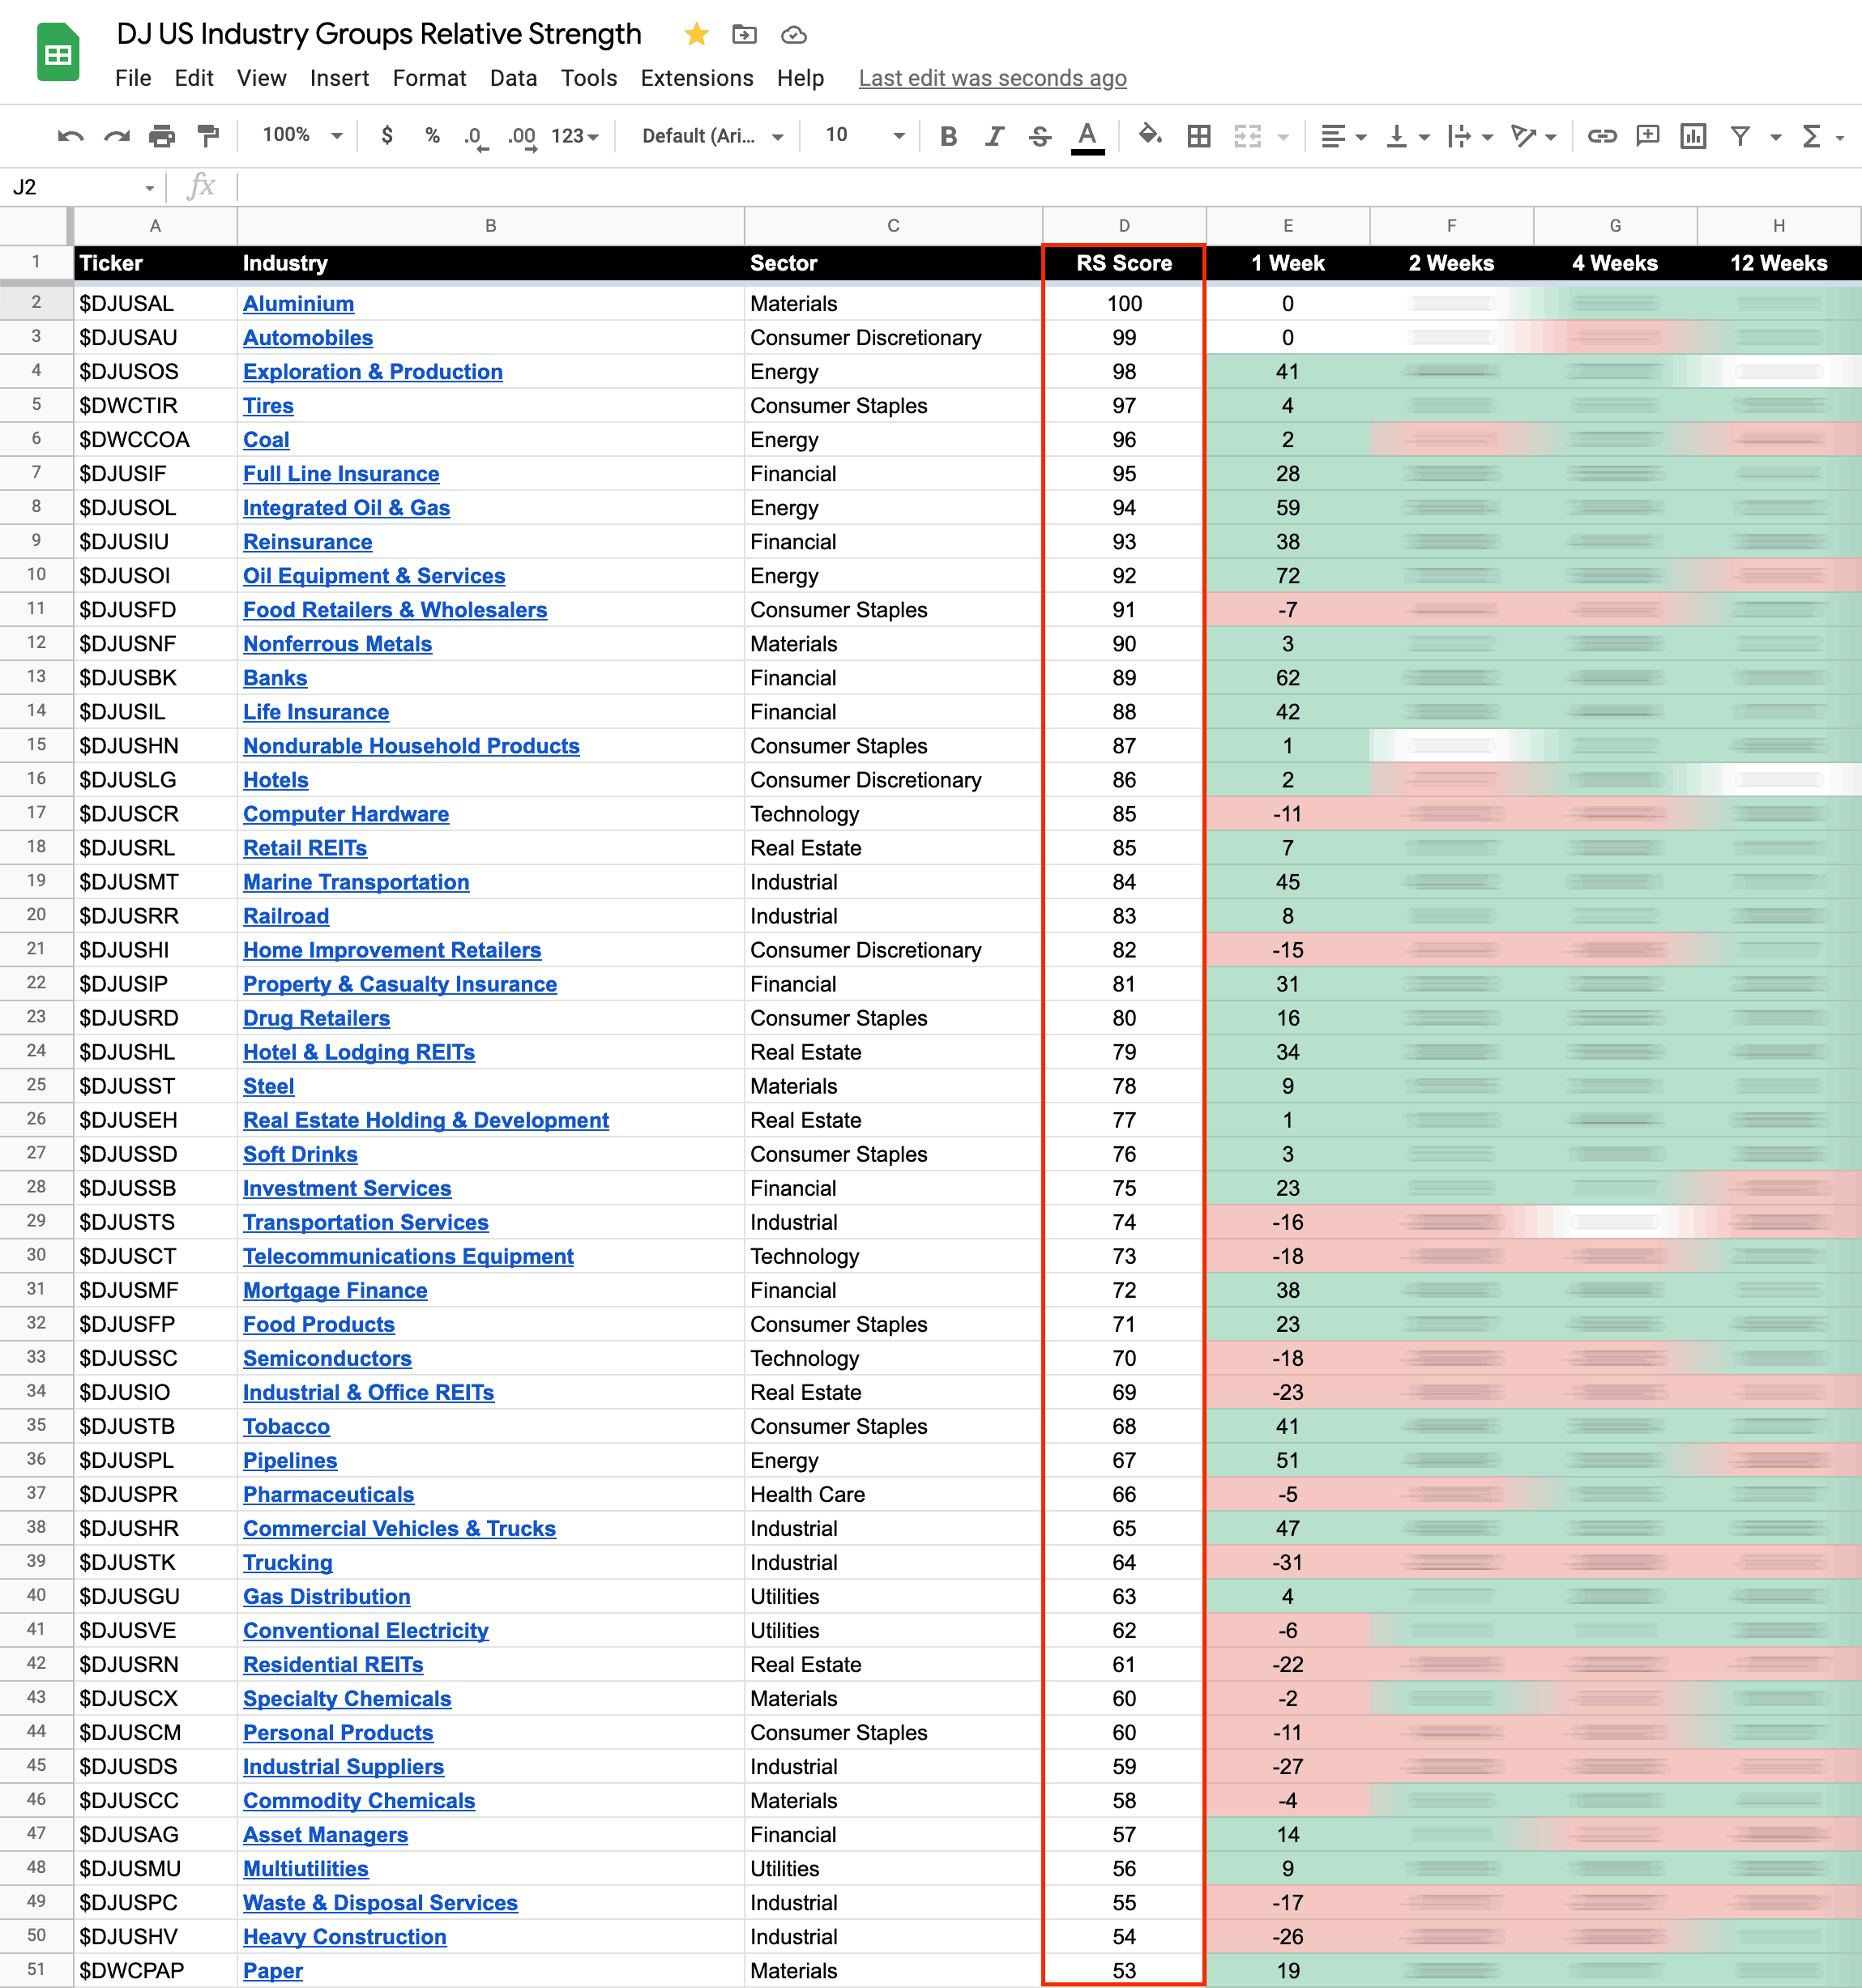
Task: Check the cloud save status icon
Action: pyautogui.click(x=794, y=35)
